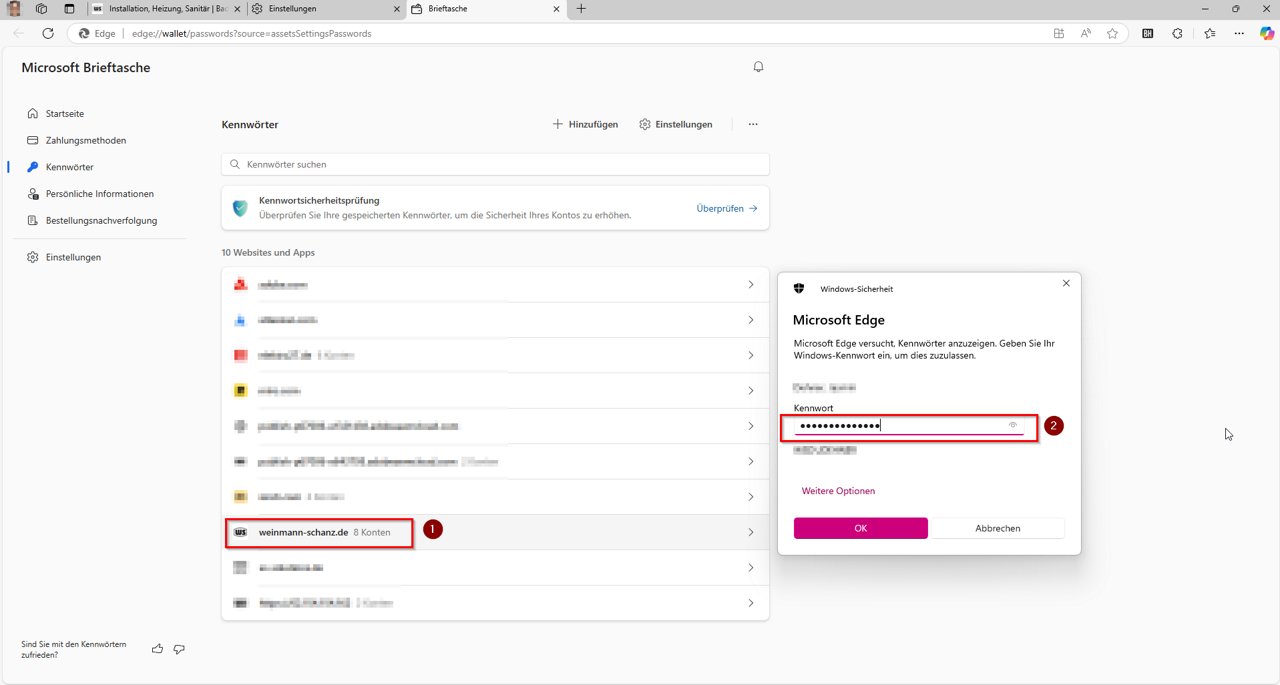The image size is (1280, 685).
Task: Click the notification bell icon
Action: [x=758, y=67]
